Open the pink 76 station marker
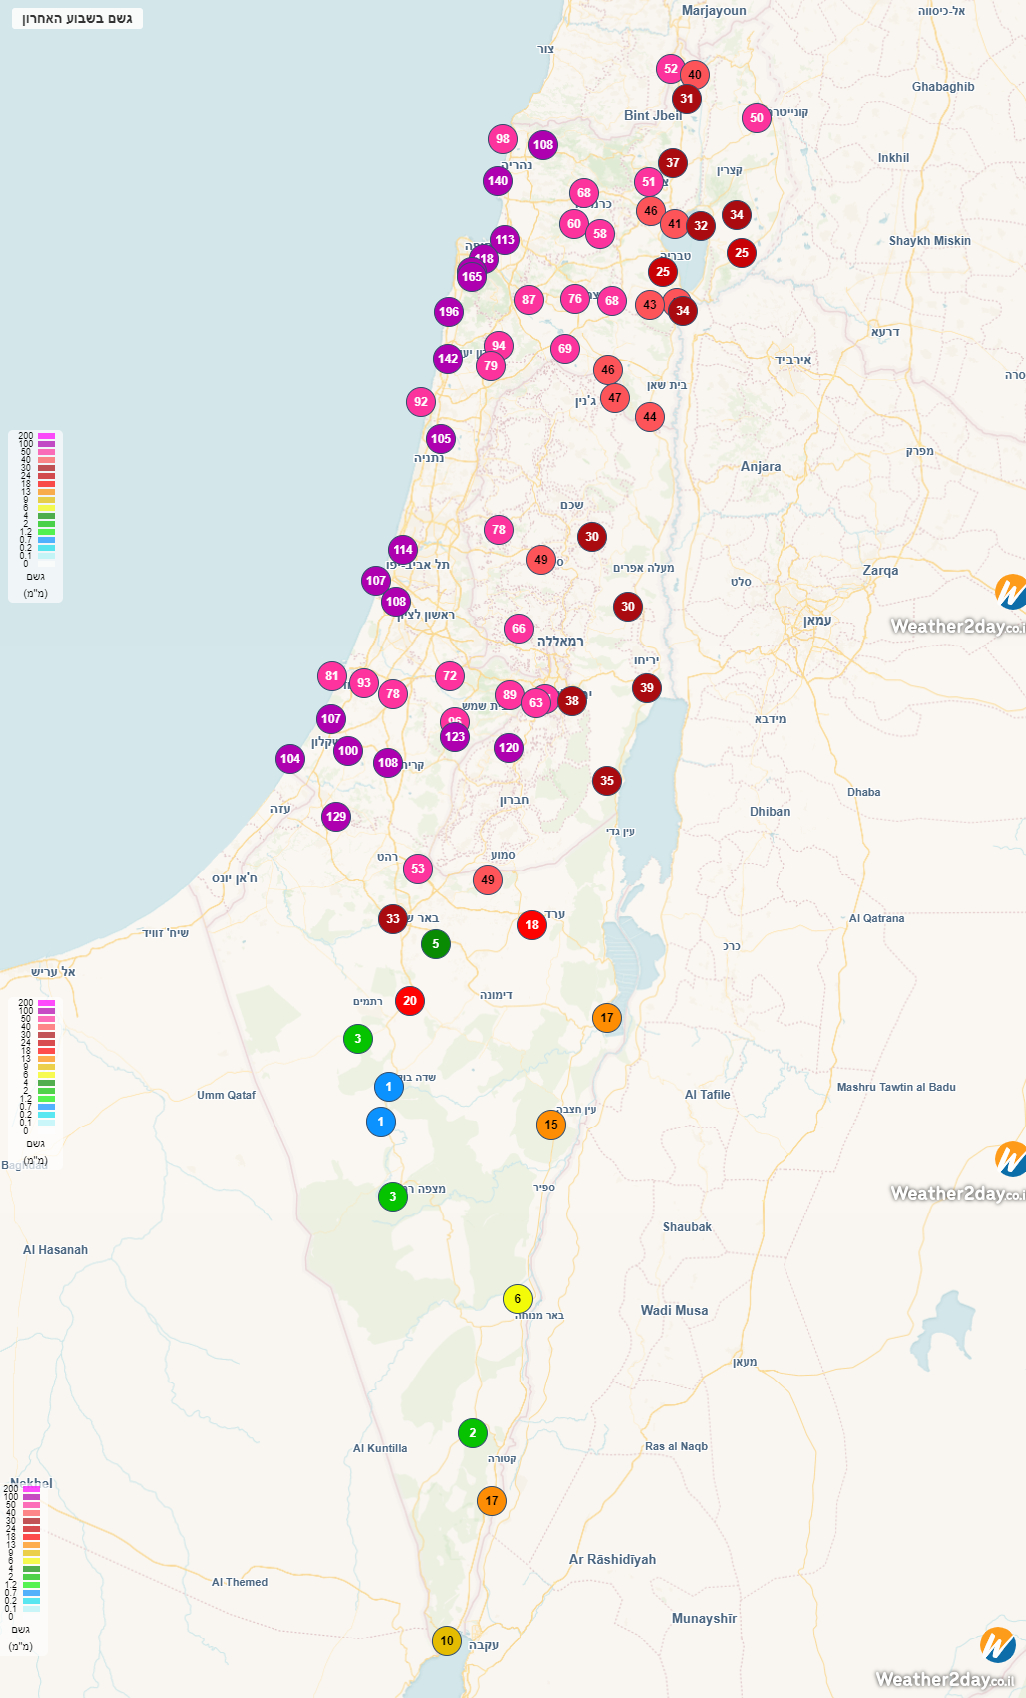The width and height of the screenshot is (1026, 1698). coord(575,299)
